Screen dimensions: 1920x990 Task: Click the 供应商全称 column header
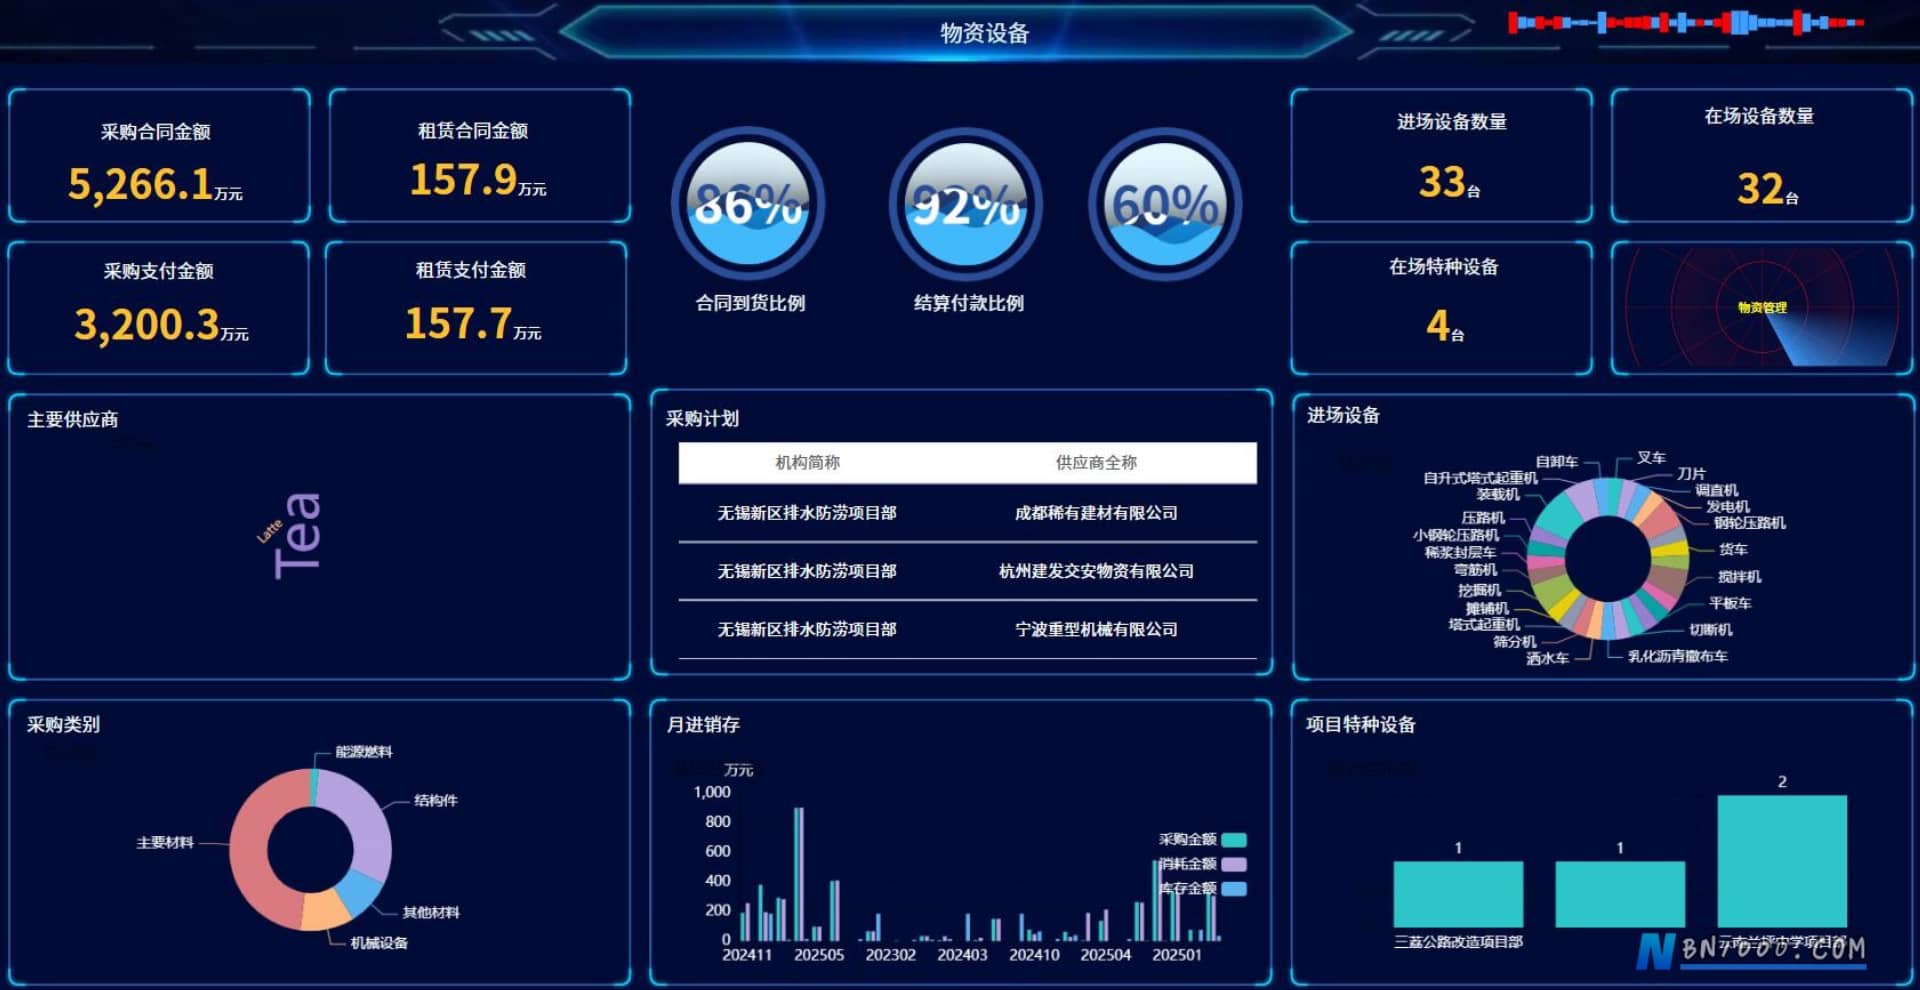click(x=1096, y=463)
